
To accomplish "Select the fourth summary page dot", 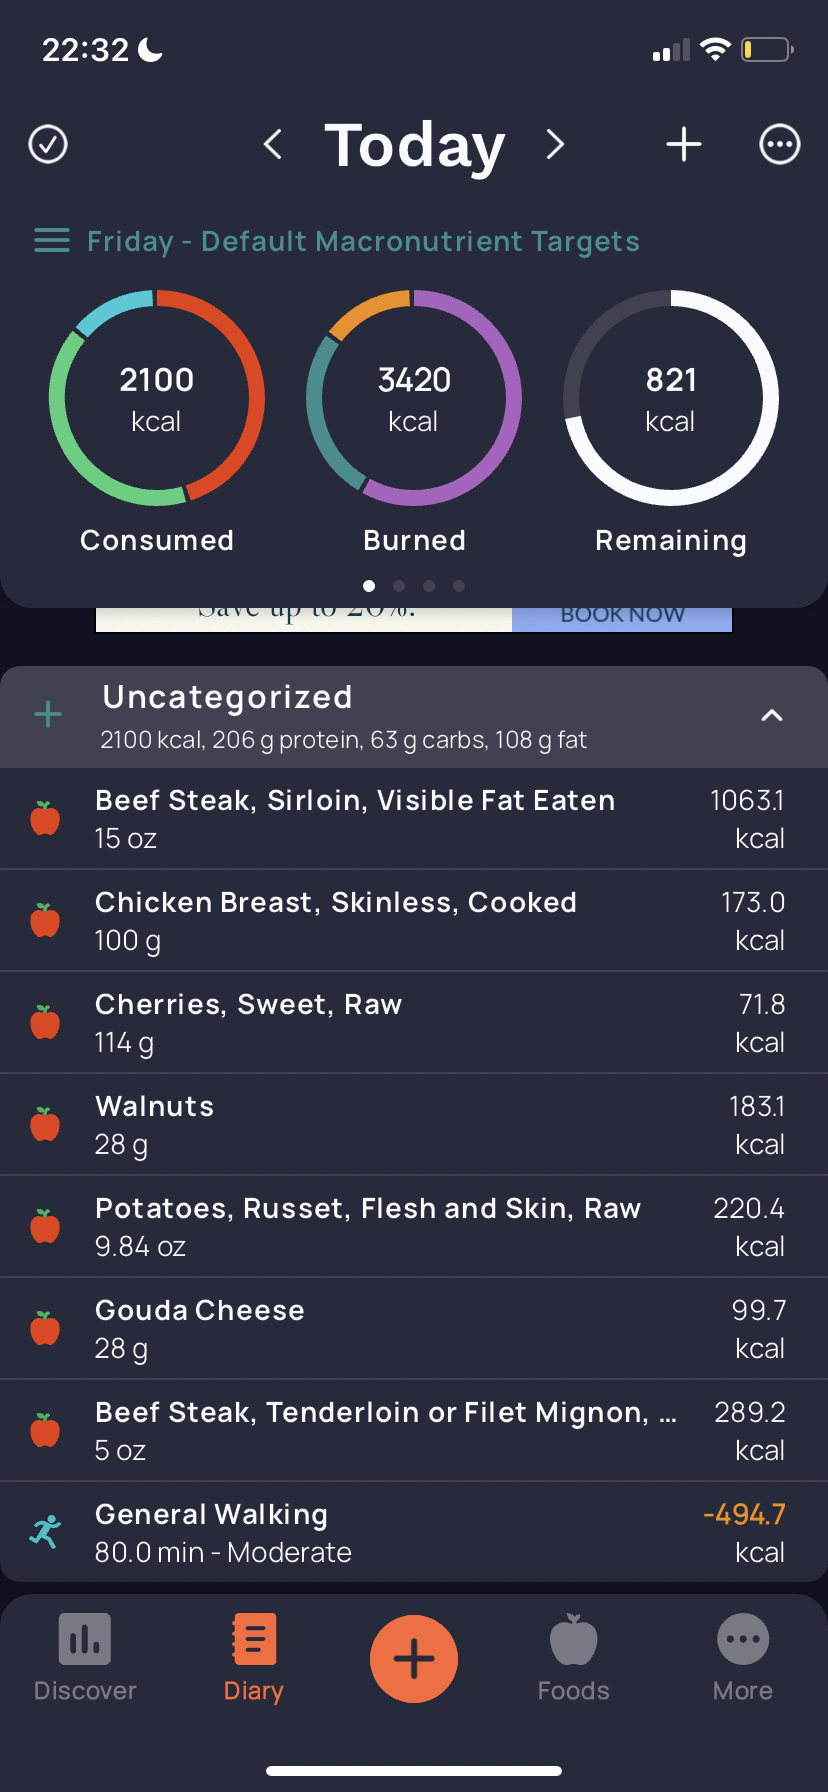I will (459, 586).
